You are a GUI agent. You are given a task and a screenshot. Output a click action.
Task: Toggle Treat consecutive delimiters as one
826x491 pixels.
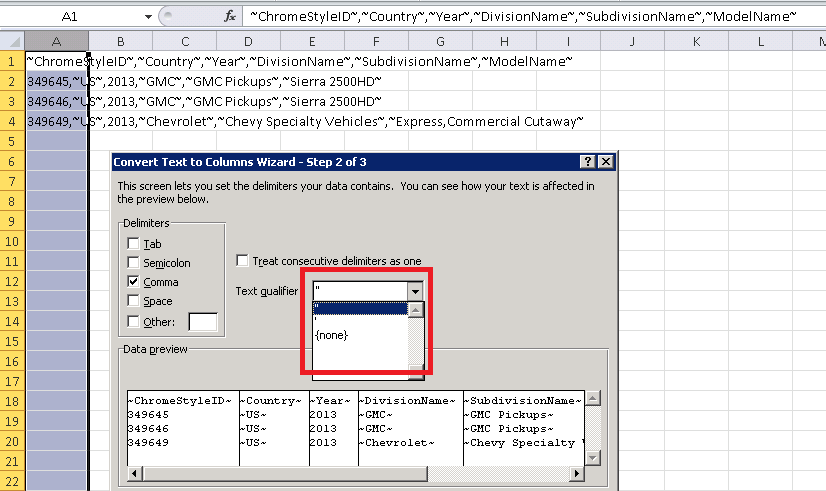242,260
